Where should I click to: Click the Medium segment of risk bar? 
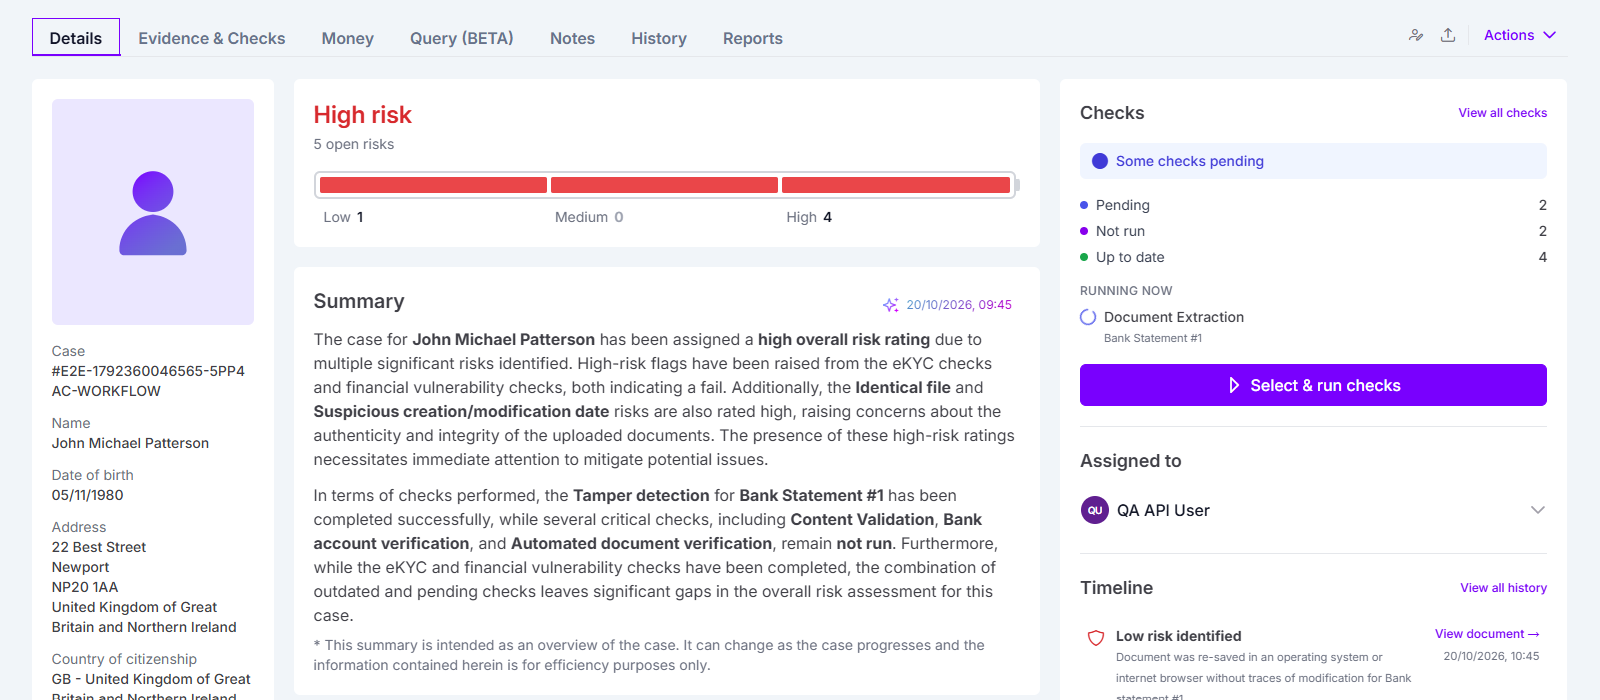(x=664, y=185)
